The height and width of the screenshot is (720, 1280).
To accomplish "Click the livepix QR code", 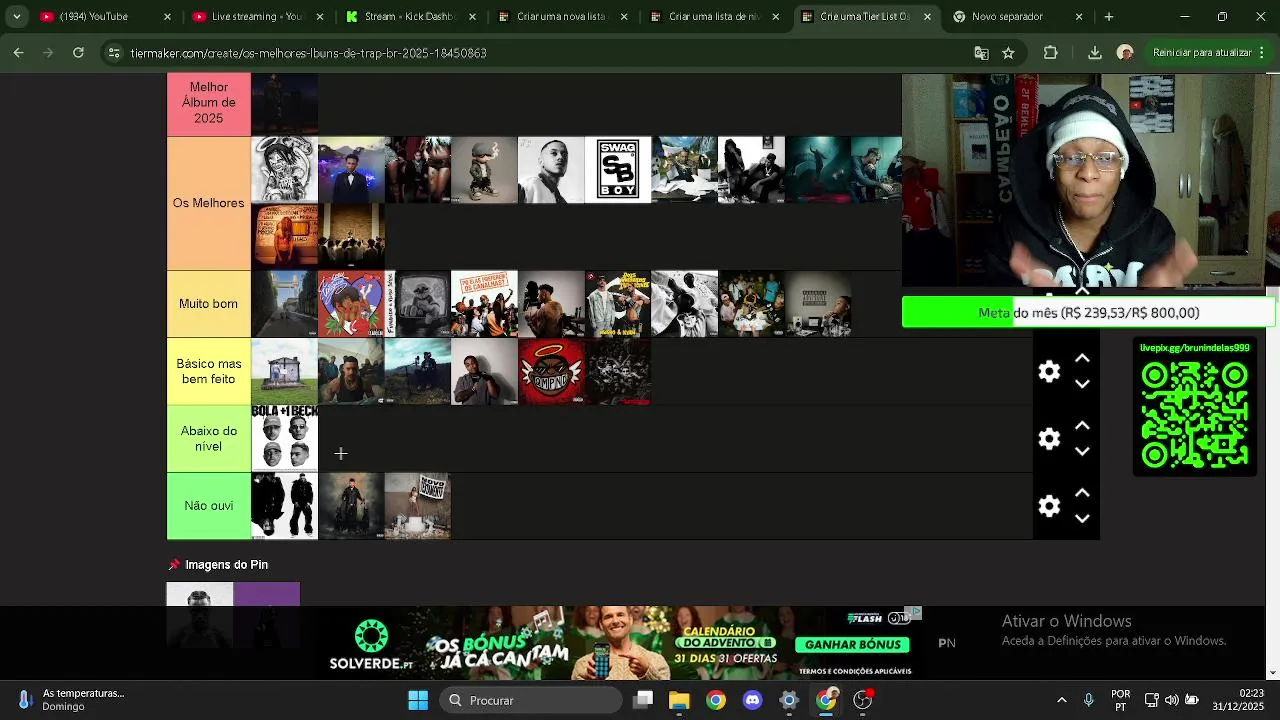I will tap(1195, 413).
